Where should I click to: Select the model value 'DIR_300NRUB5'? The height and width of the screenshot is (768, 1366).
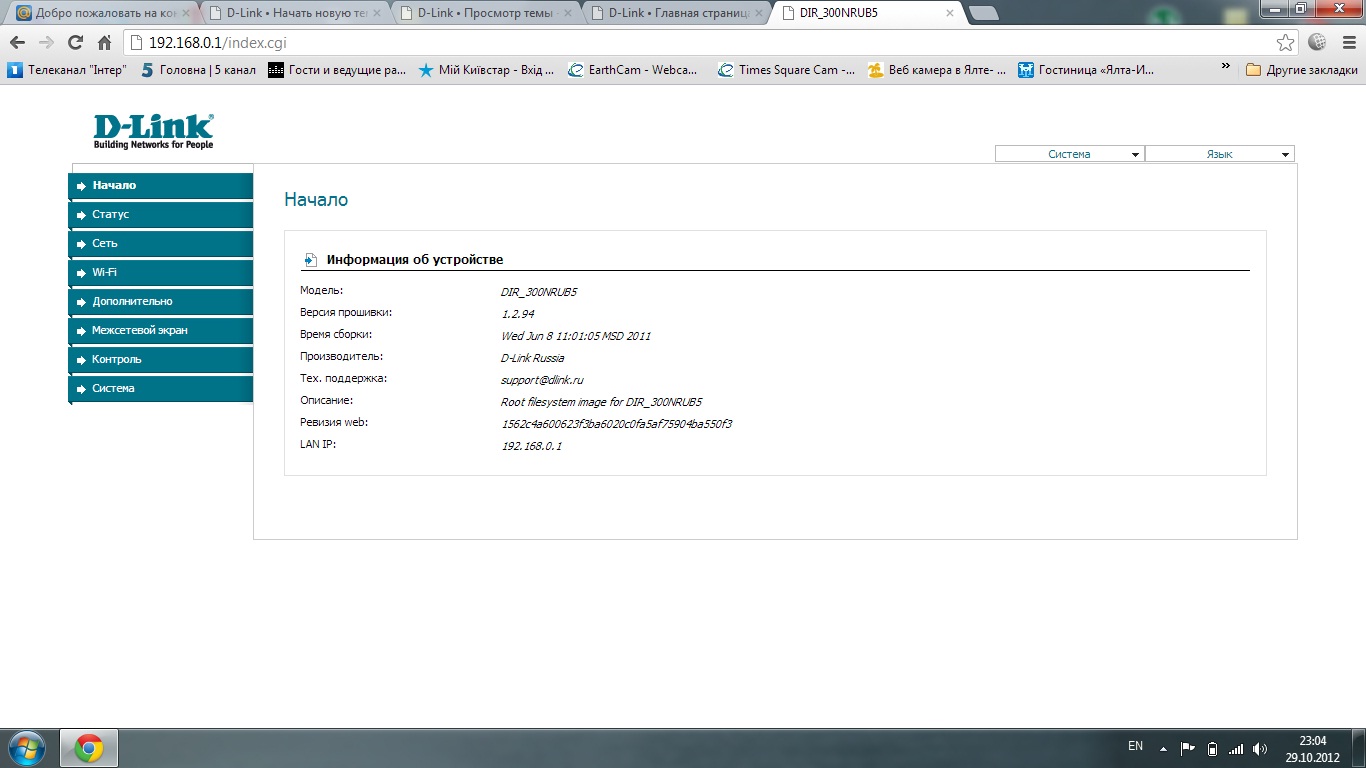[539, 292]
